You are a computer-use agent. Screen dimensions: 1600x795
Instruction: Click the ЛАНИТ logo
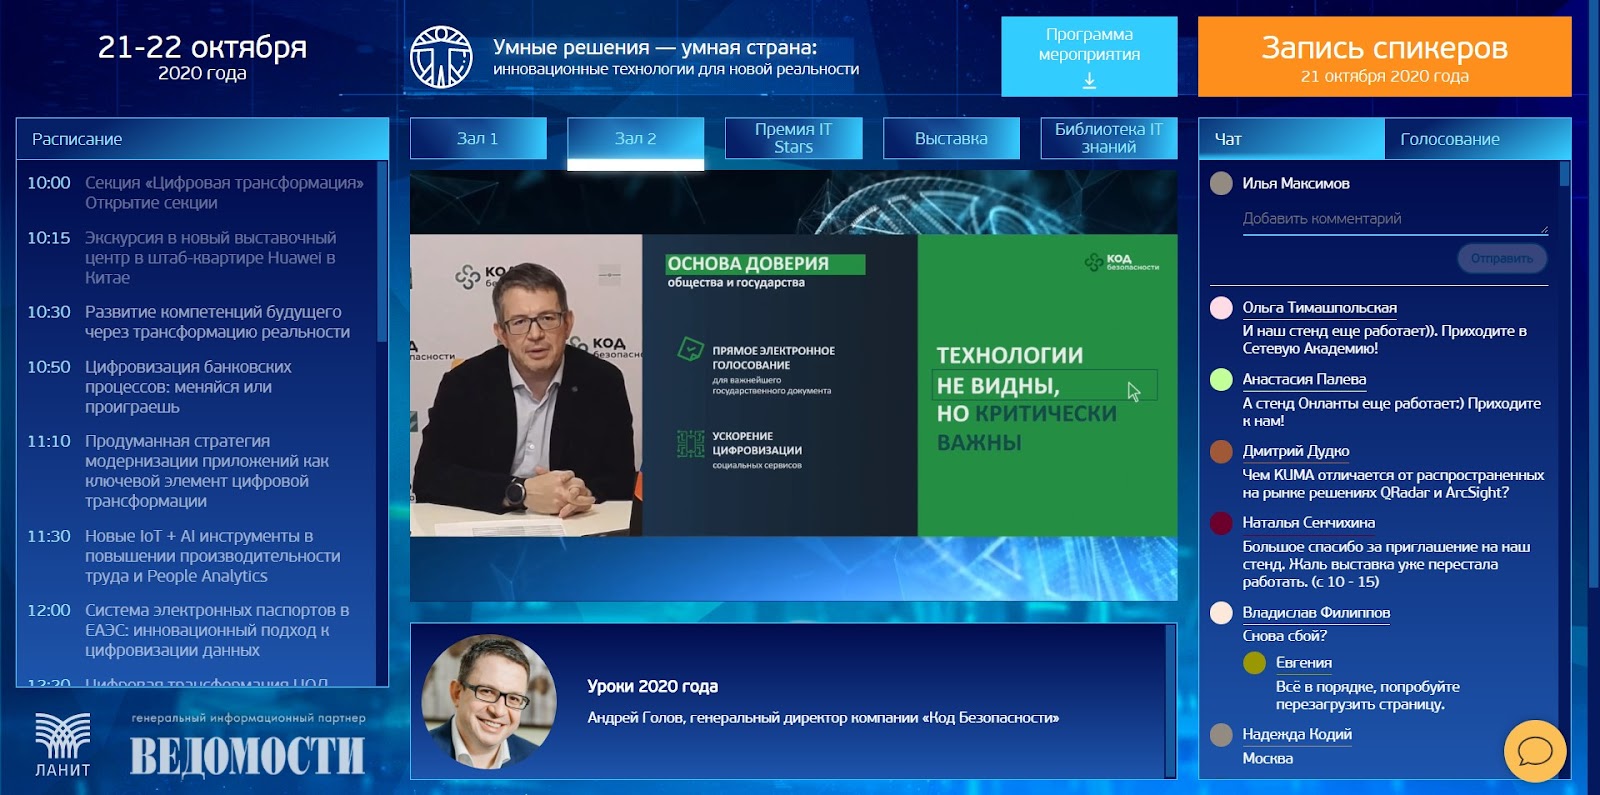pos(63,745)
